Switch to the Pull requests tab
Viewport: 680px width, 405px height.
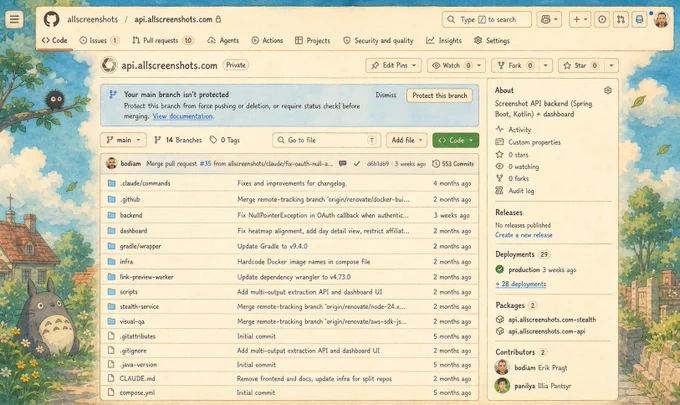point(163,40)
